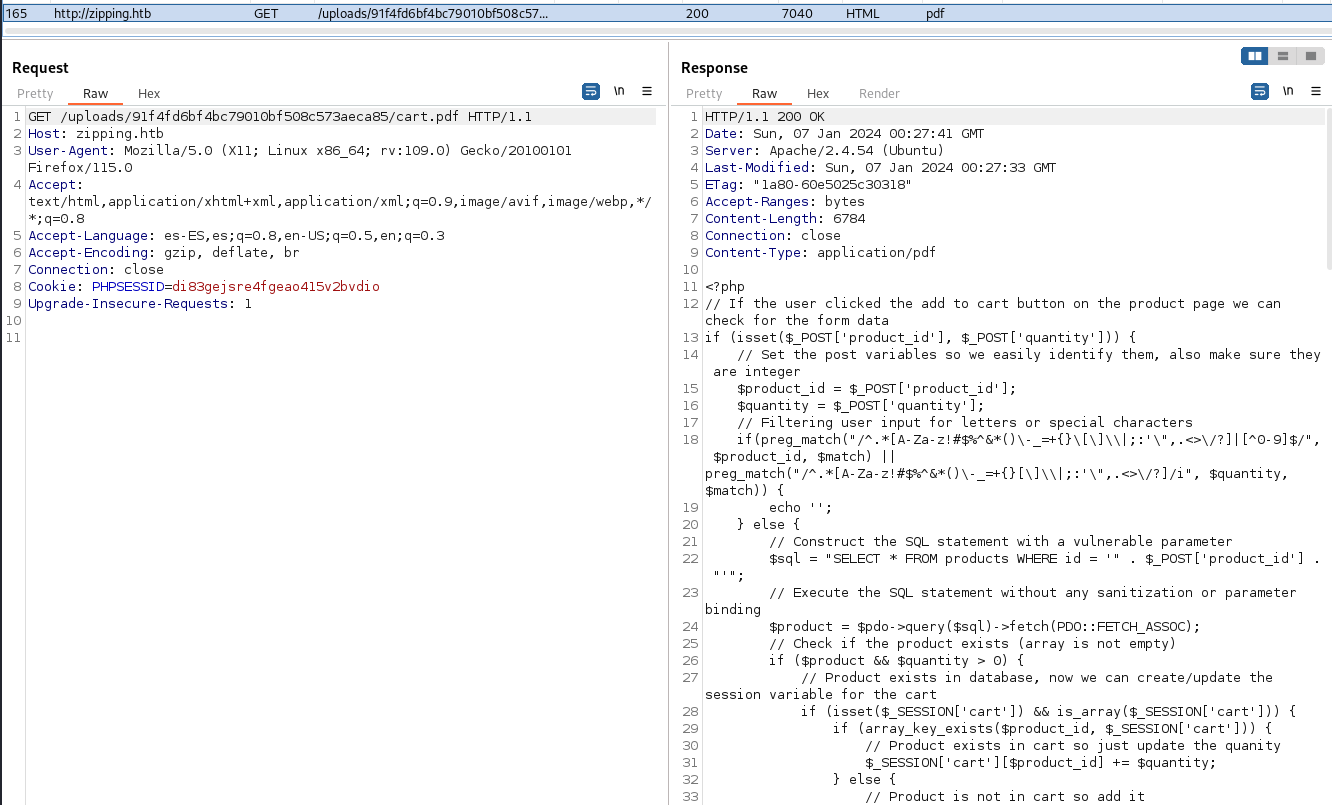Screen dimensions: 1332x805
Task: Click the Accept-Language request header line
Action: pos(236,236)
